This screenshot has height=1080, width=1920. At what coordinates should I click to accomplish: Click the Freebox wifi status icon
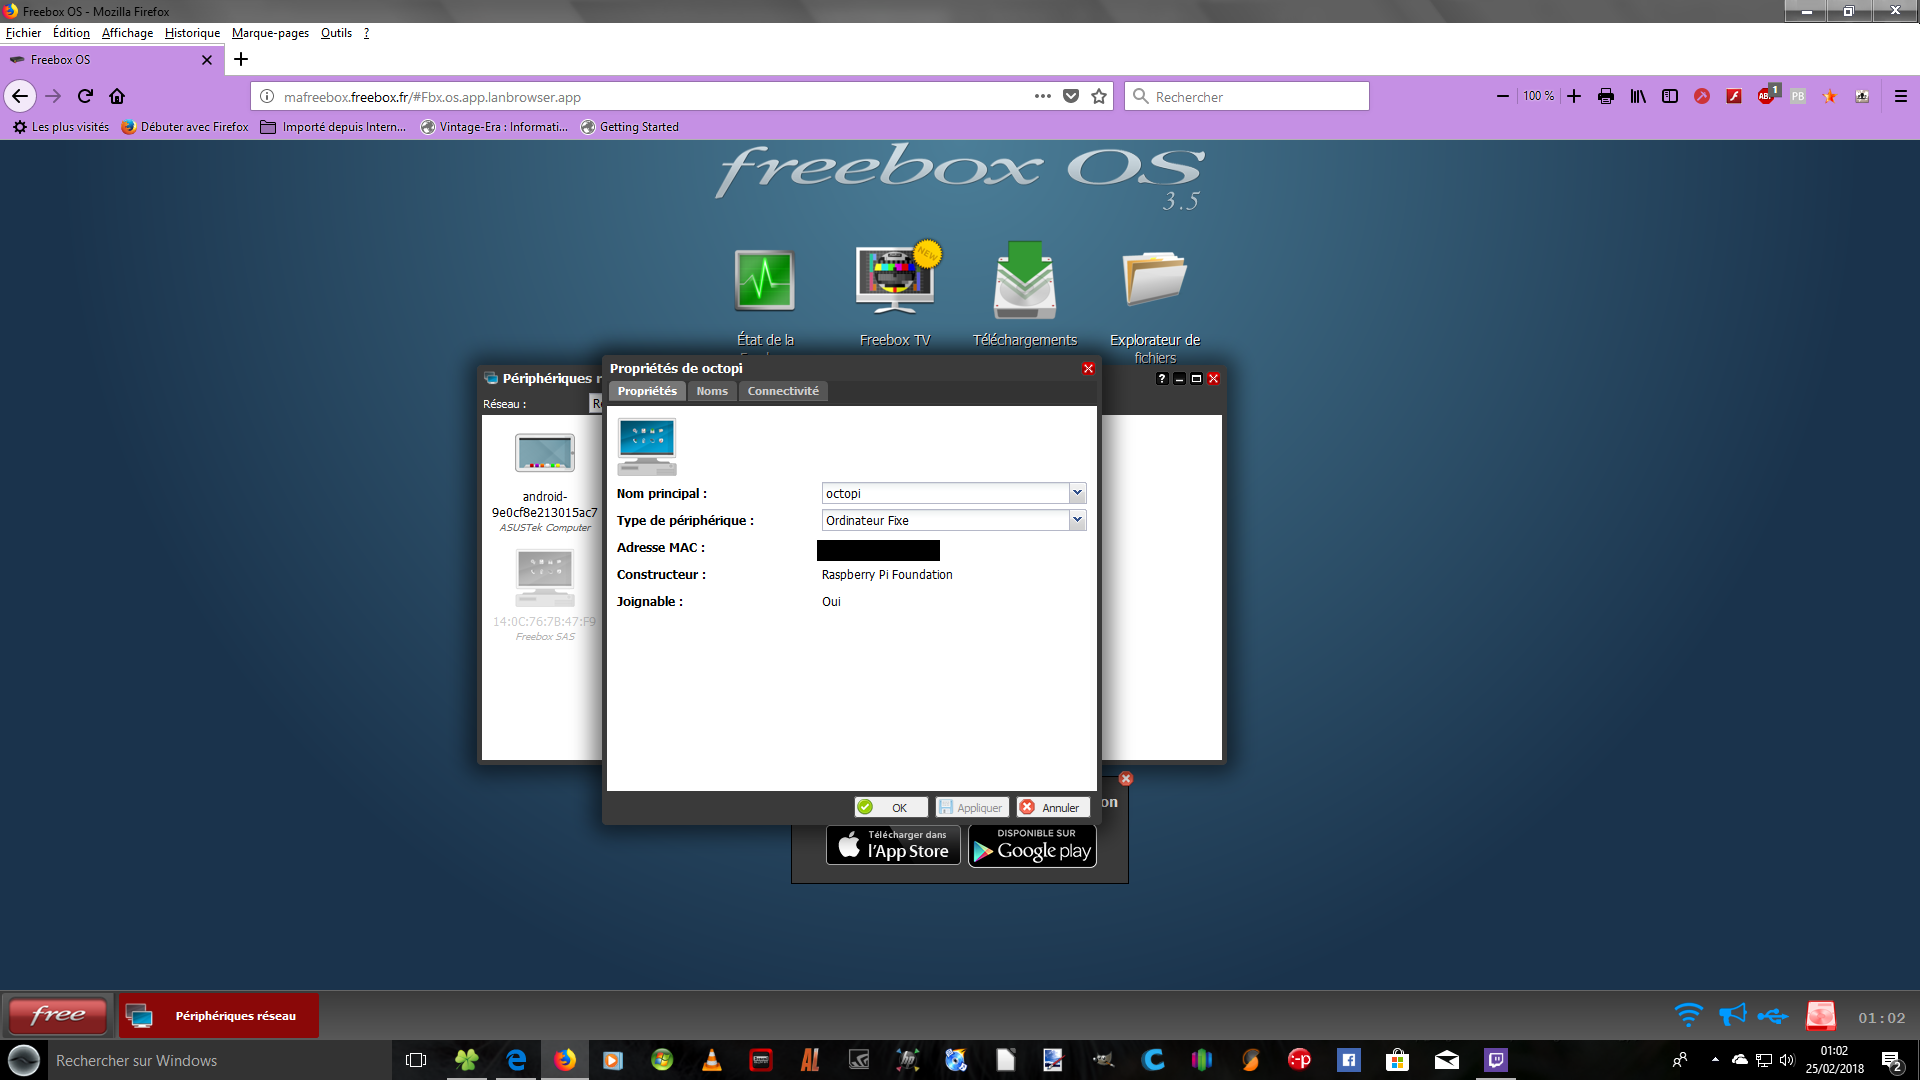[x=1688, y=1016]
